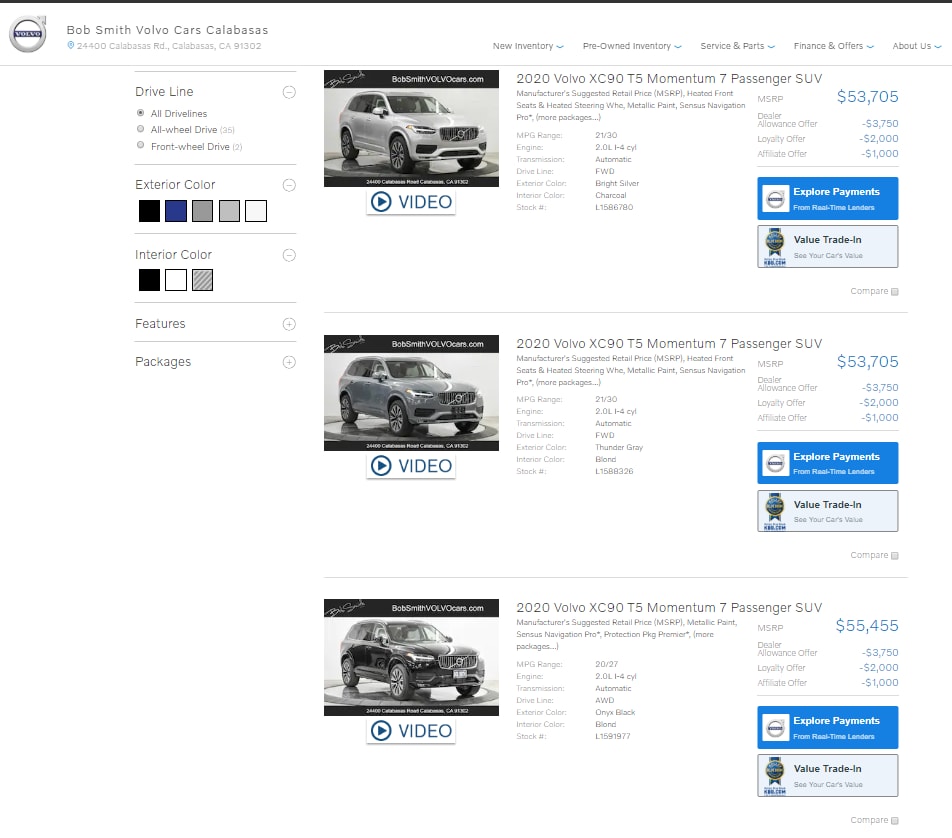Open the Service & Parts menu
The height and width of the screenshot is (838, 952).
coord(737,46)
